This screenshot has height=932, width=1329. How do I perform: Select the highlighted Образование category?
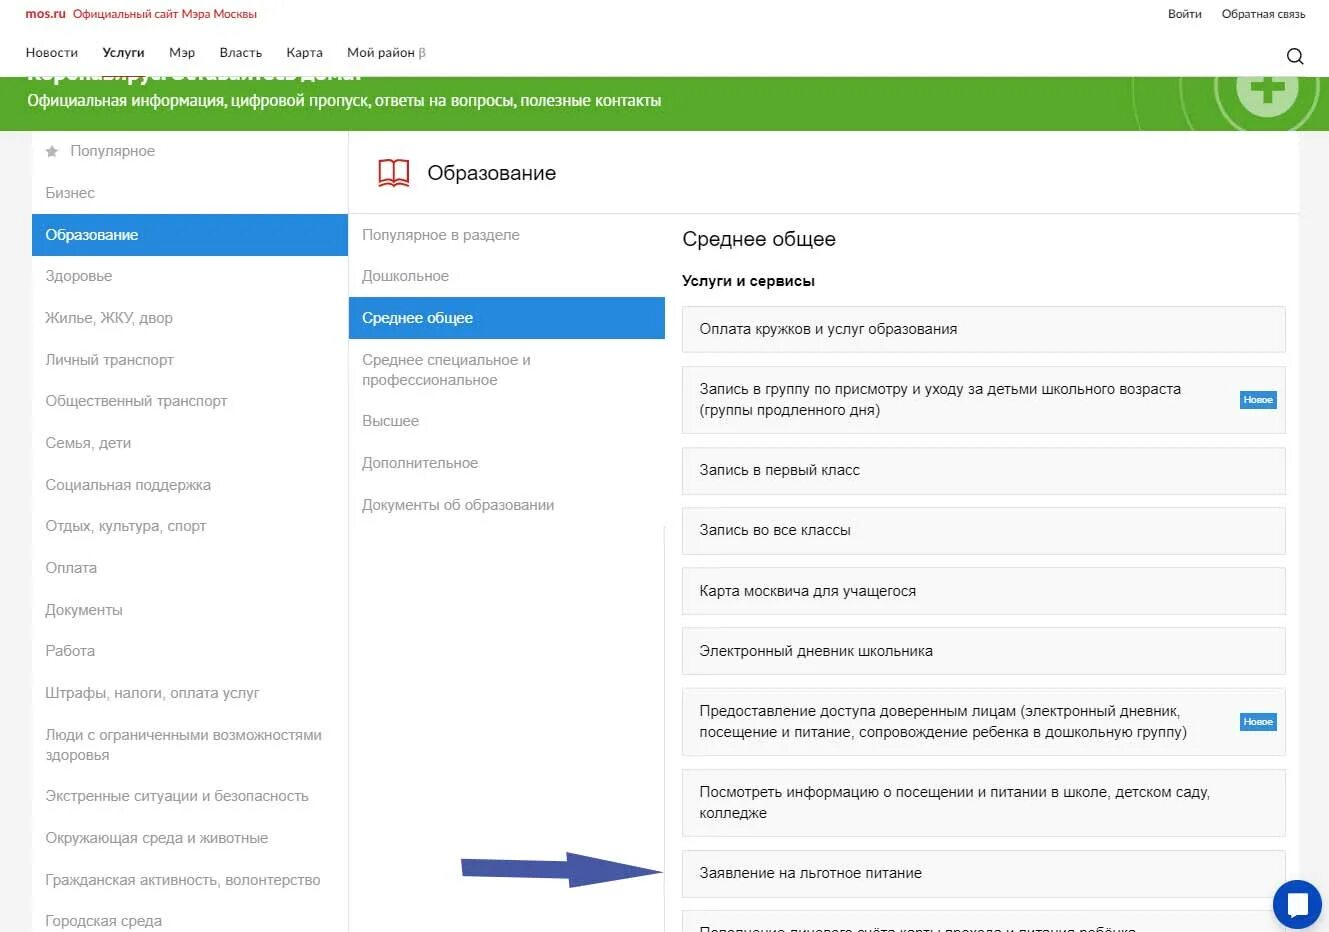click(x=190, y=235)
